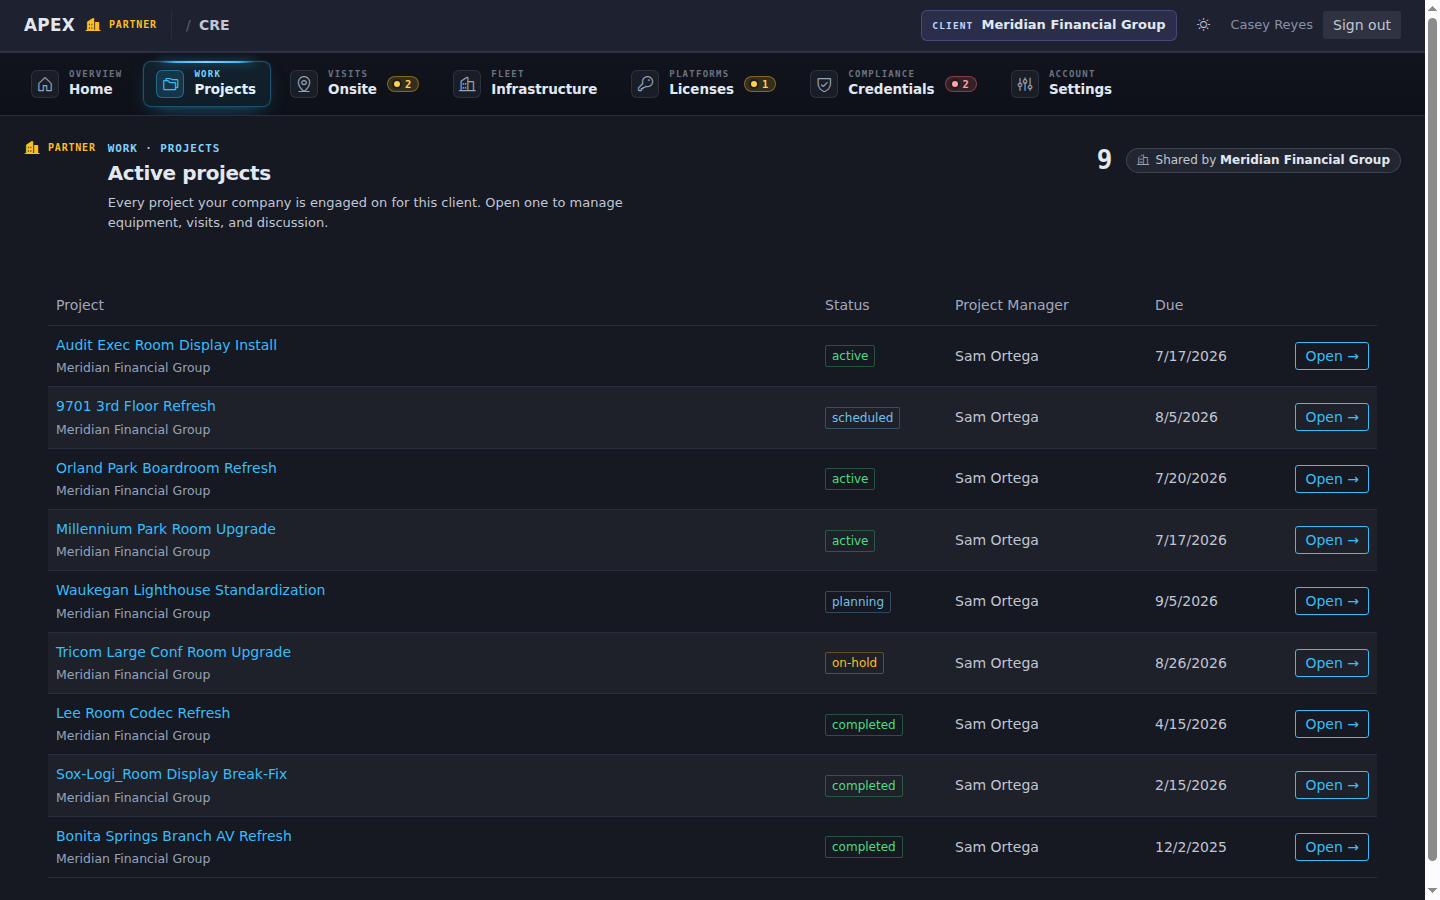Go to the Onsite visits tab
The height and width of the screenshot is (900, 1440).
pyautogui.click(x=355, y=84)
